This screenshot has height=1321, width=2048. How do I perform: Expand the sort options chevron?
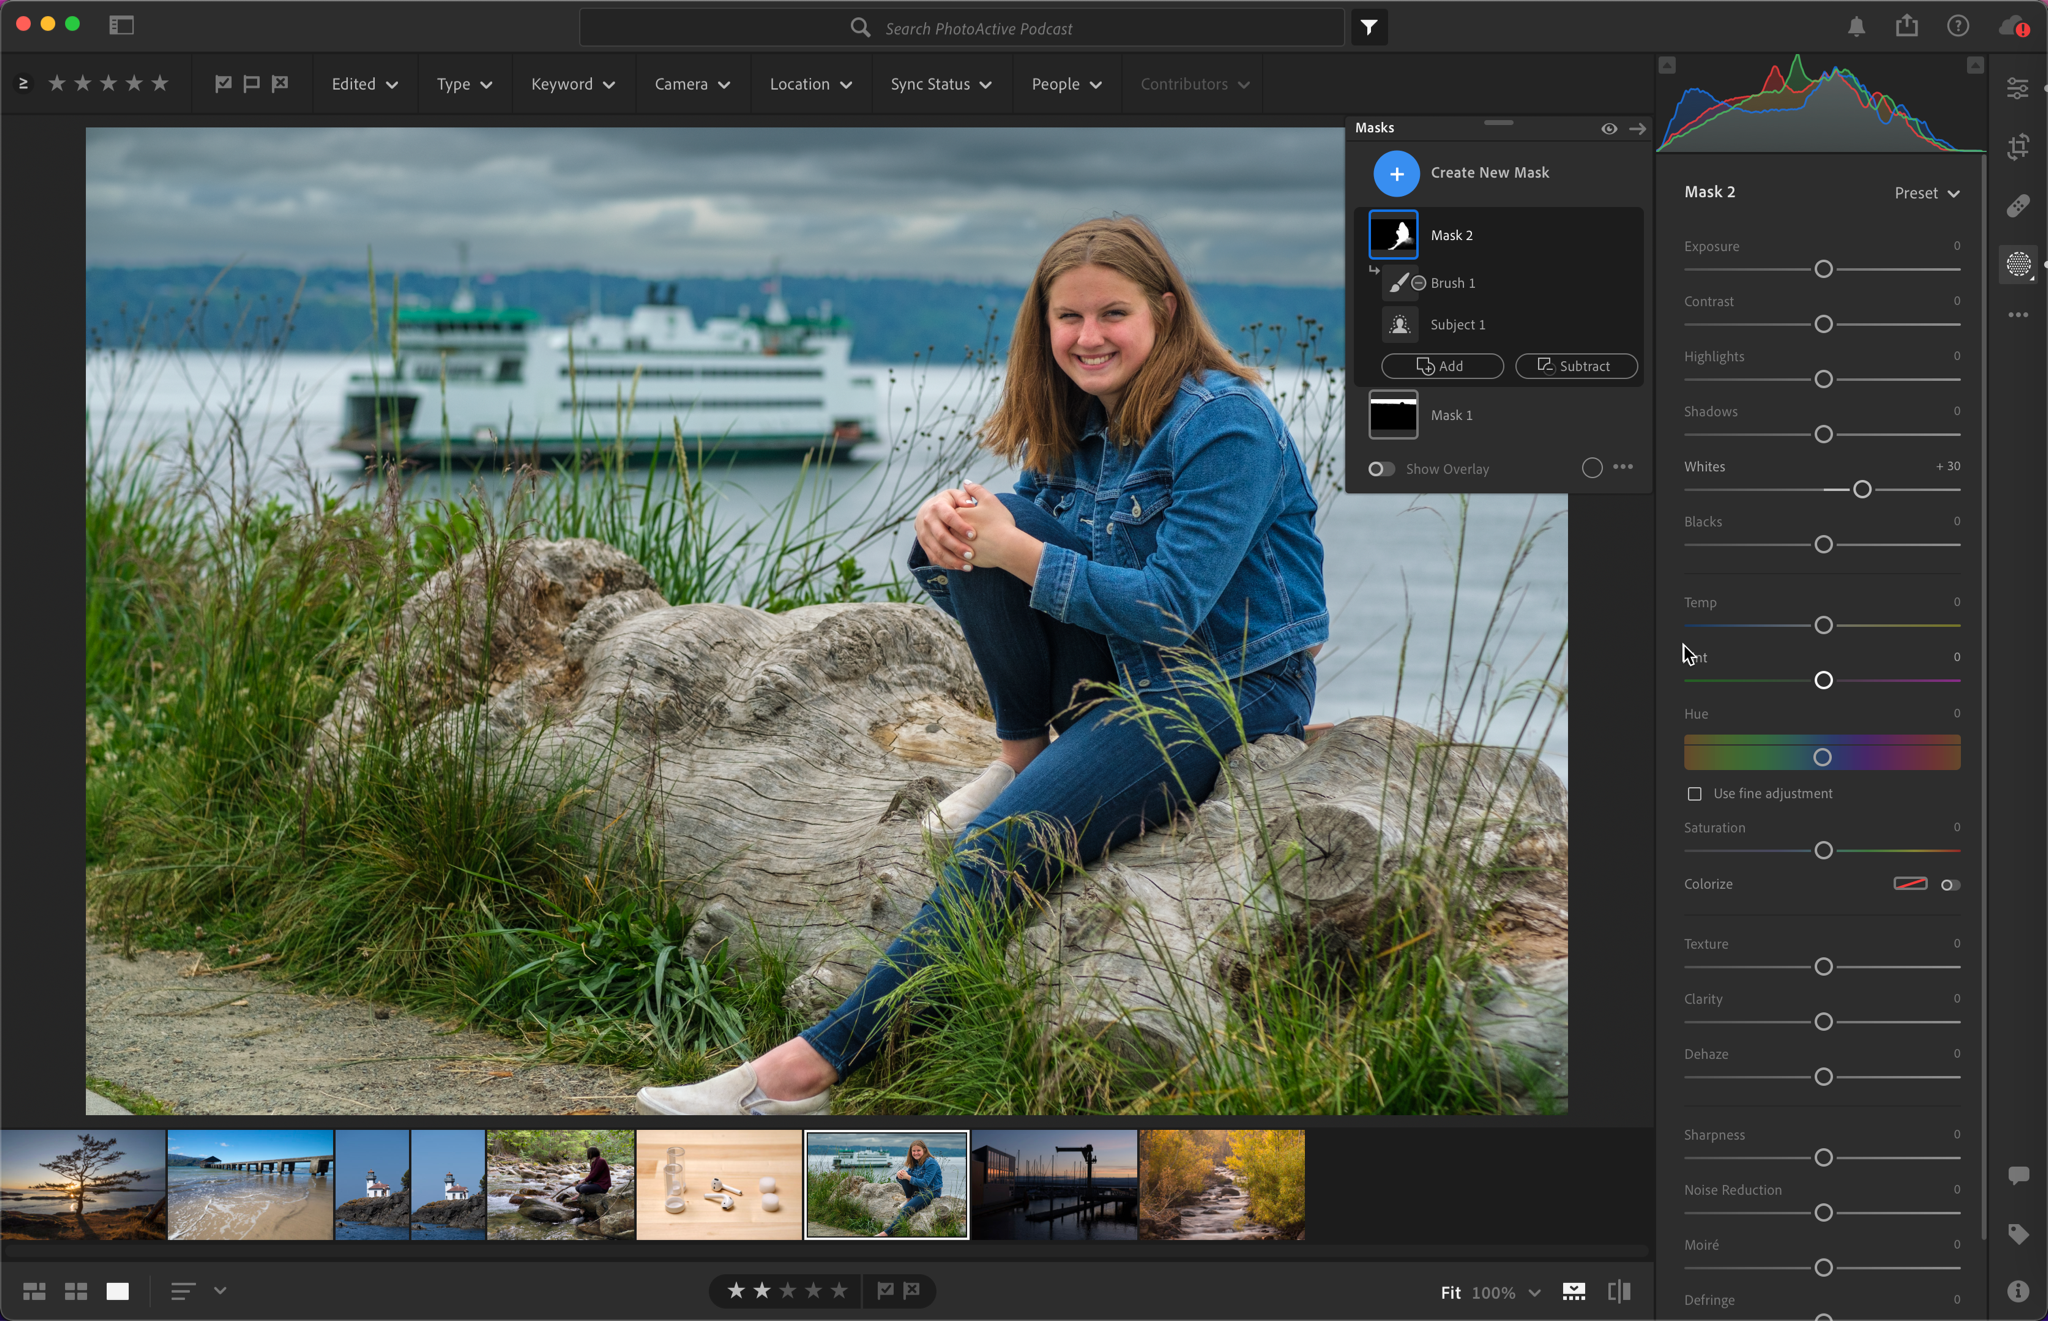(x=220, y=1291)
